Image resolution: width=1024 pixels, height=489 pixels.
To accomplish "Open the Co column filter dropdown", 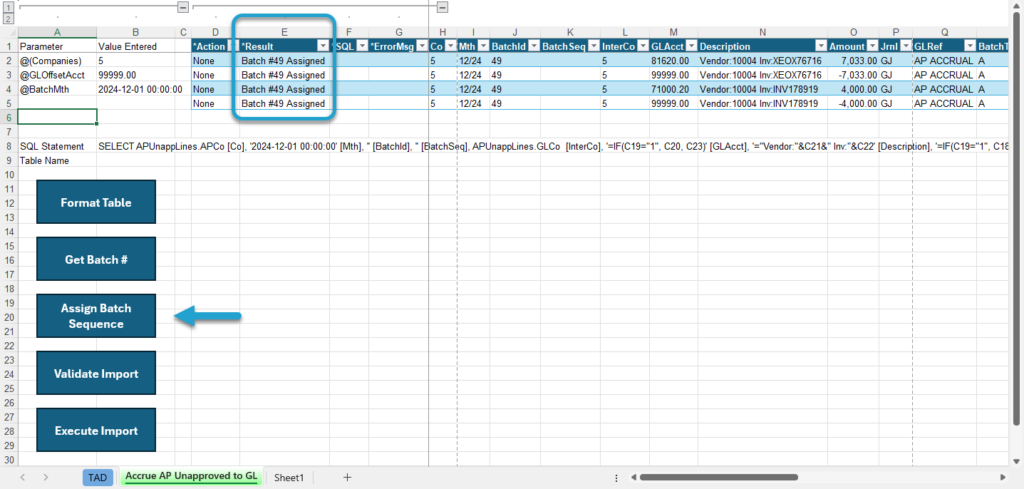I will (x=450, y=46).
